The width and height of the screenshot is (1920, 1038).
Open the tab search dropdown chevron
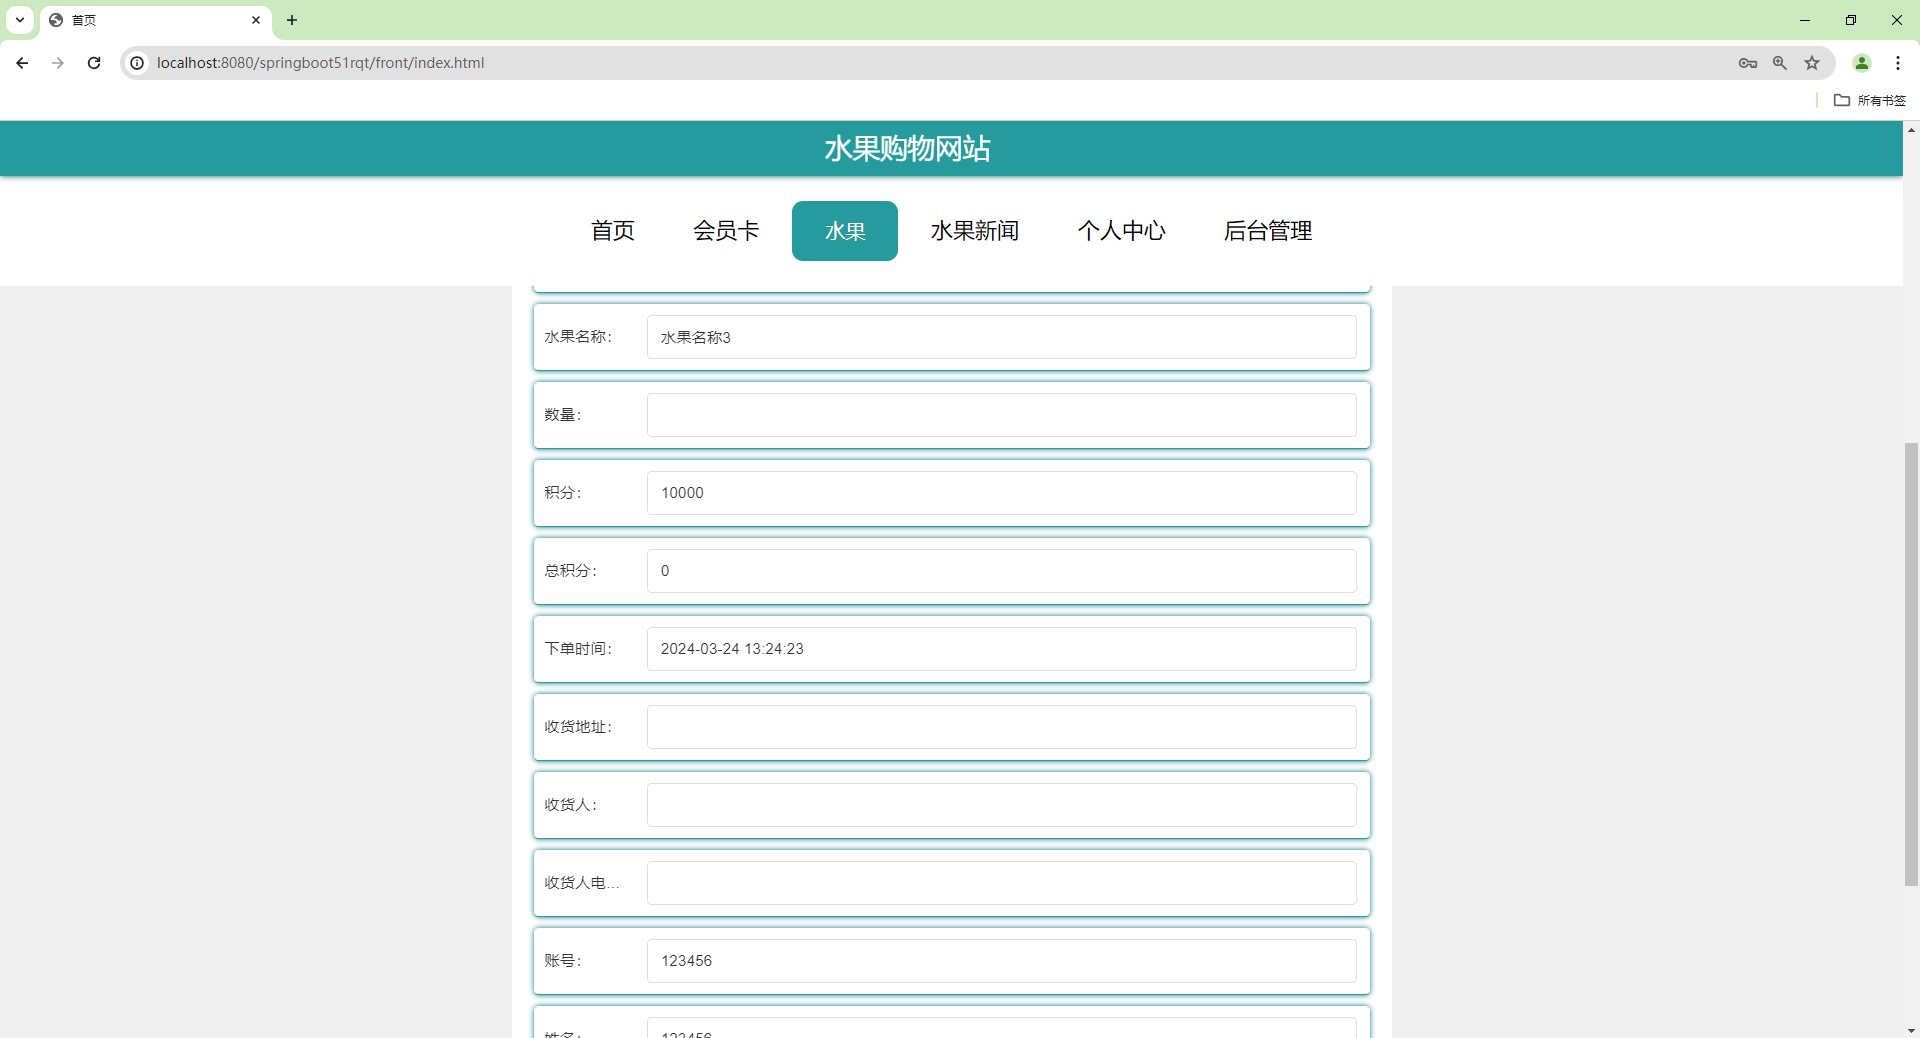(19, 20)
